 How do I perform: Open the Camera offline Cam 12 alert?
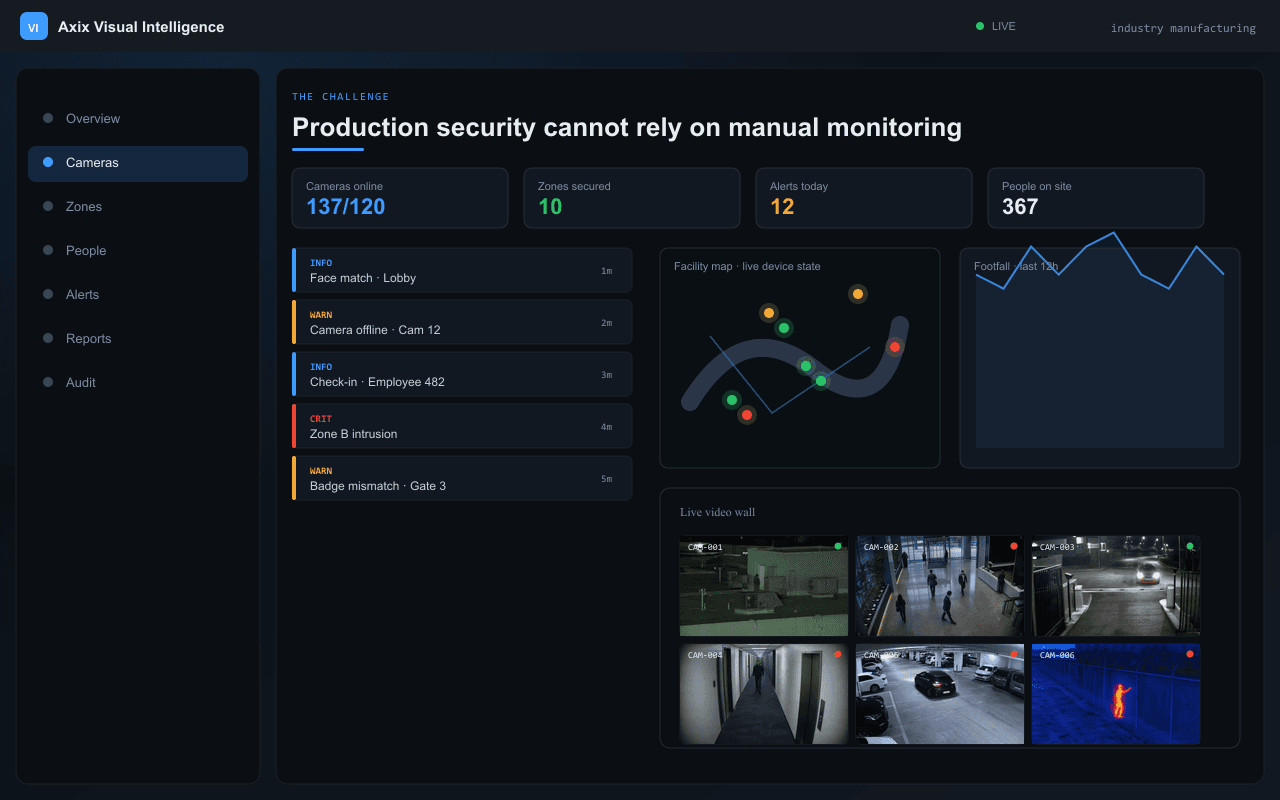click(462, 322)
